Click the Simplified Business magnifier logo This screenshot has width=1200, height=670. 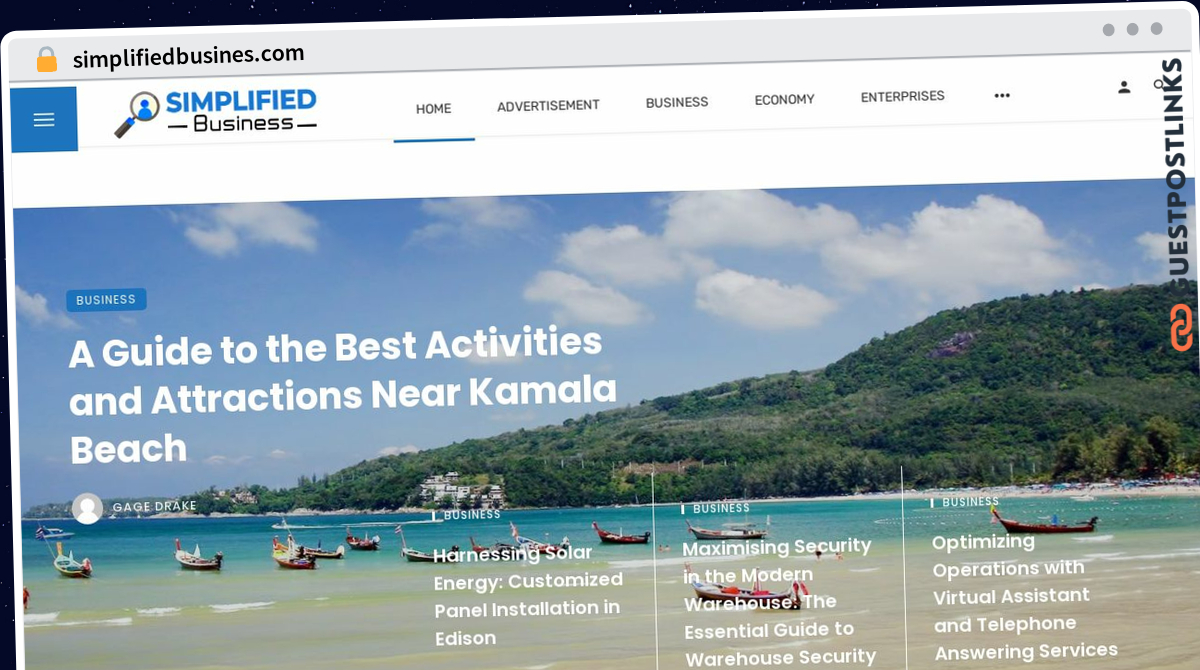coord(215,112)
